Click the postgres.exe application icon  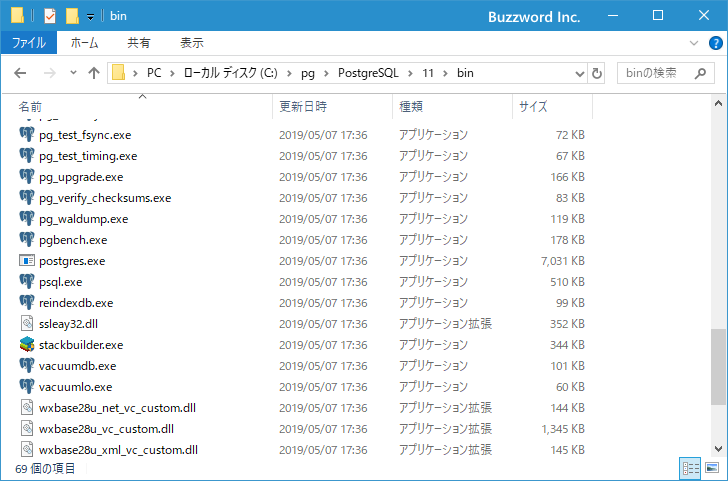pos(27,261)
